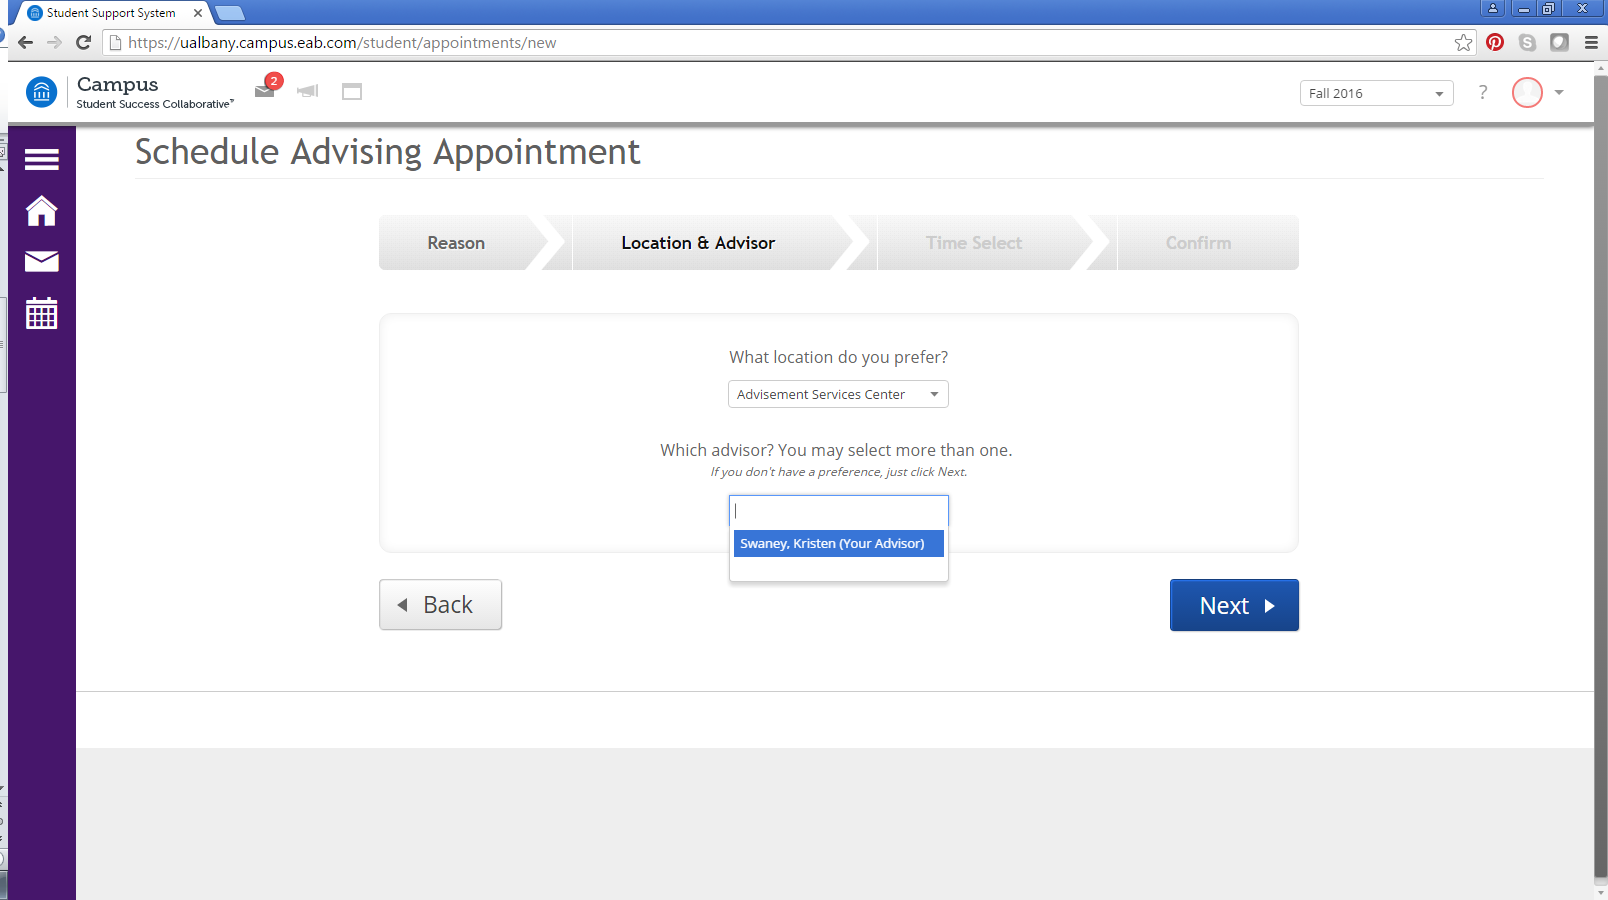Screen dimensions: 1608x900
Task: Go to the home screen via sidebar house icon
Action: pyautogui.click(x=41, y=211)
